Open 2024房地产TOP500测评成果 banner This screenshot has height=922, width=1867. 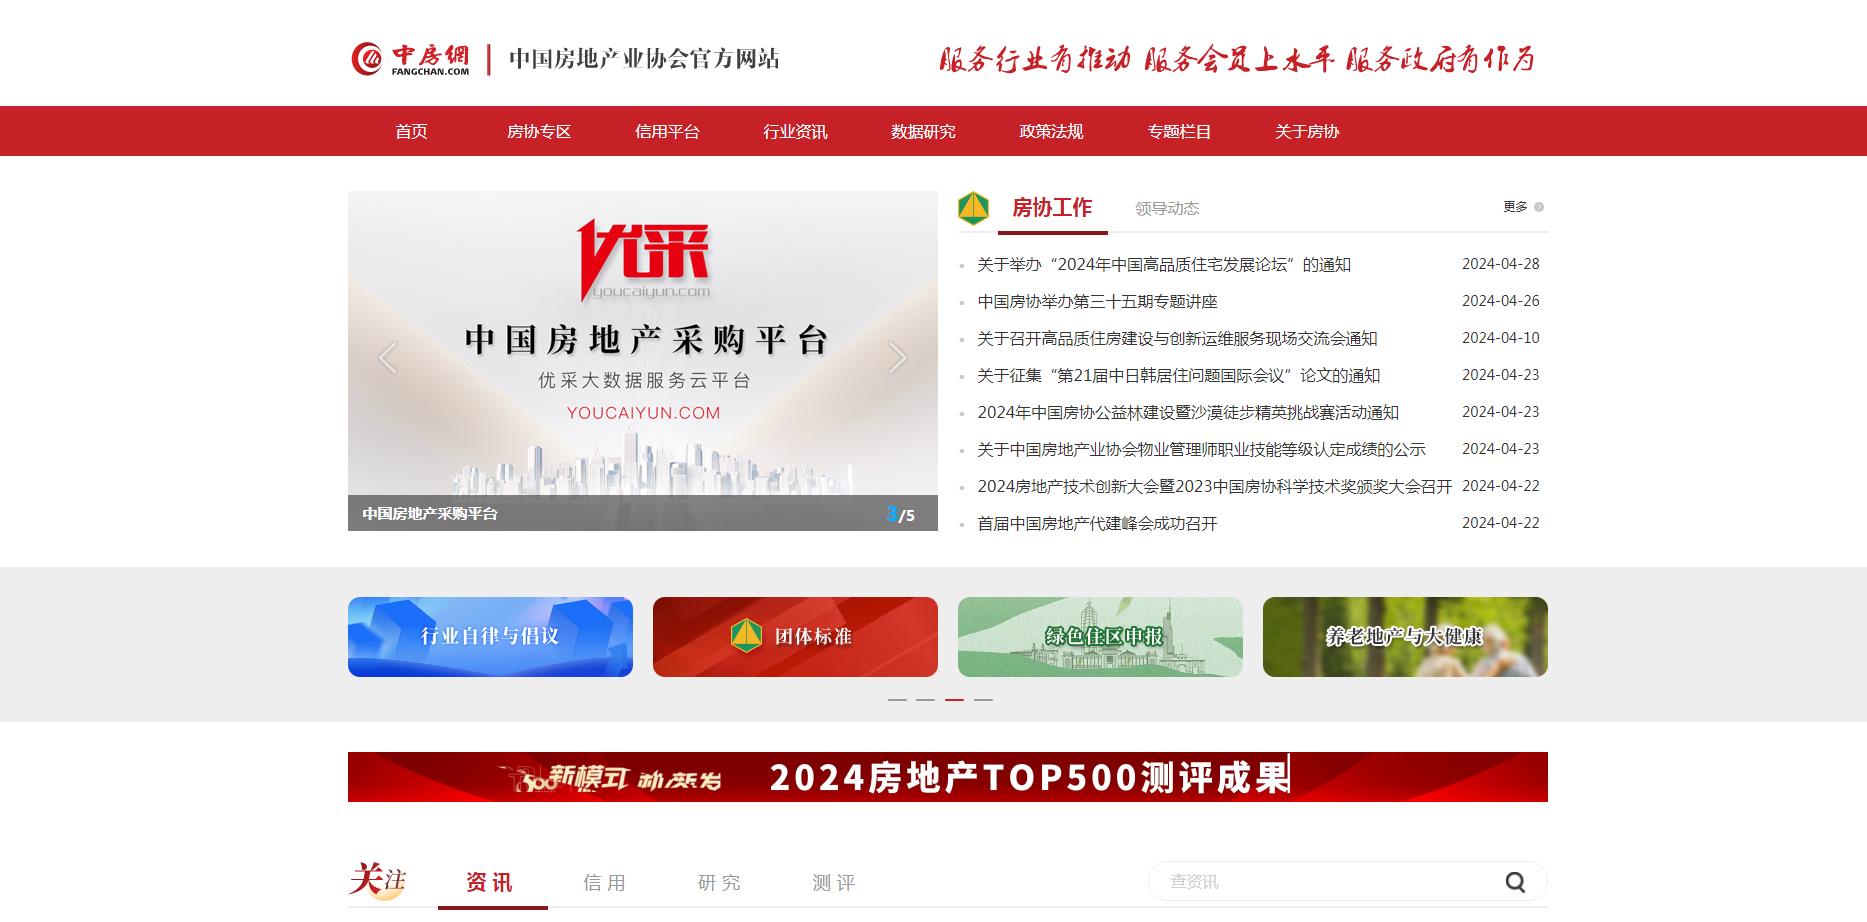(948, 777)
